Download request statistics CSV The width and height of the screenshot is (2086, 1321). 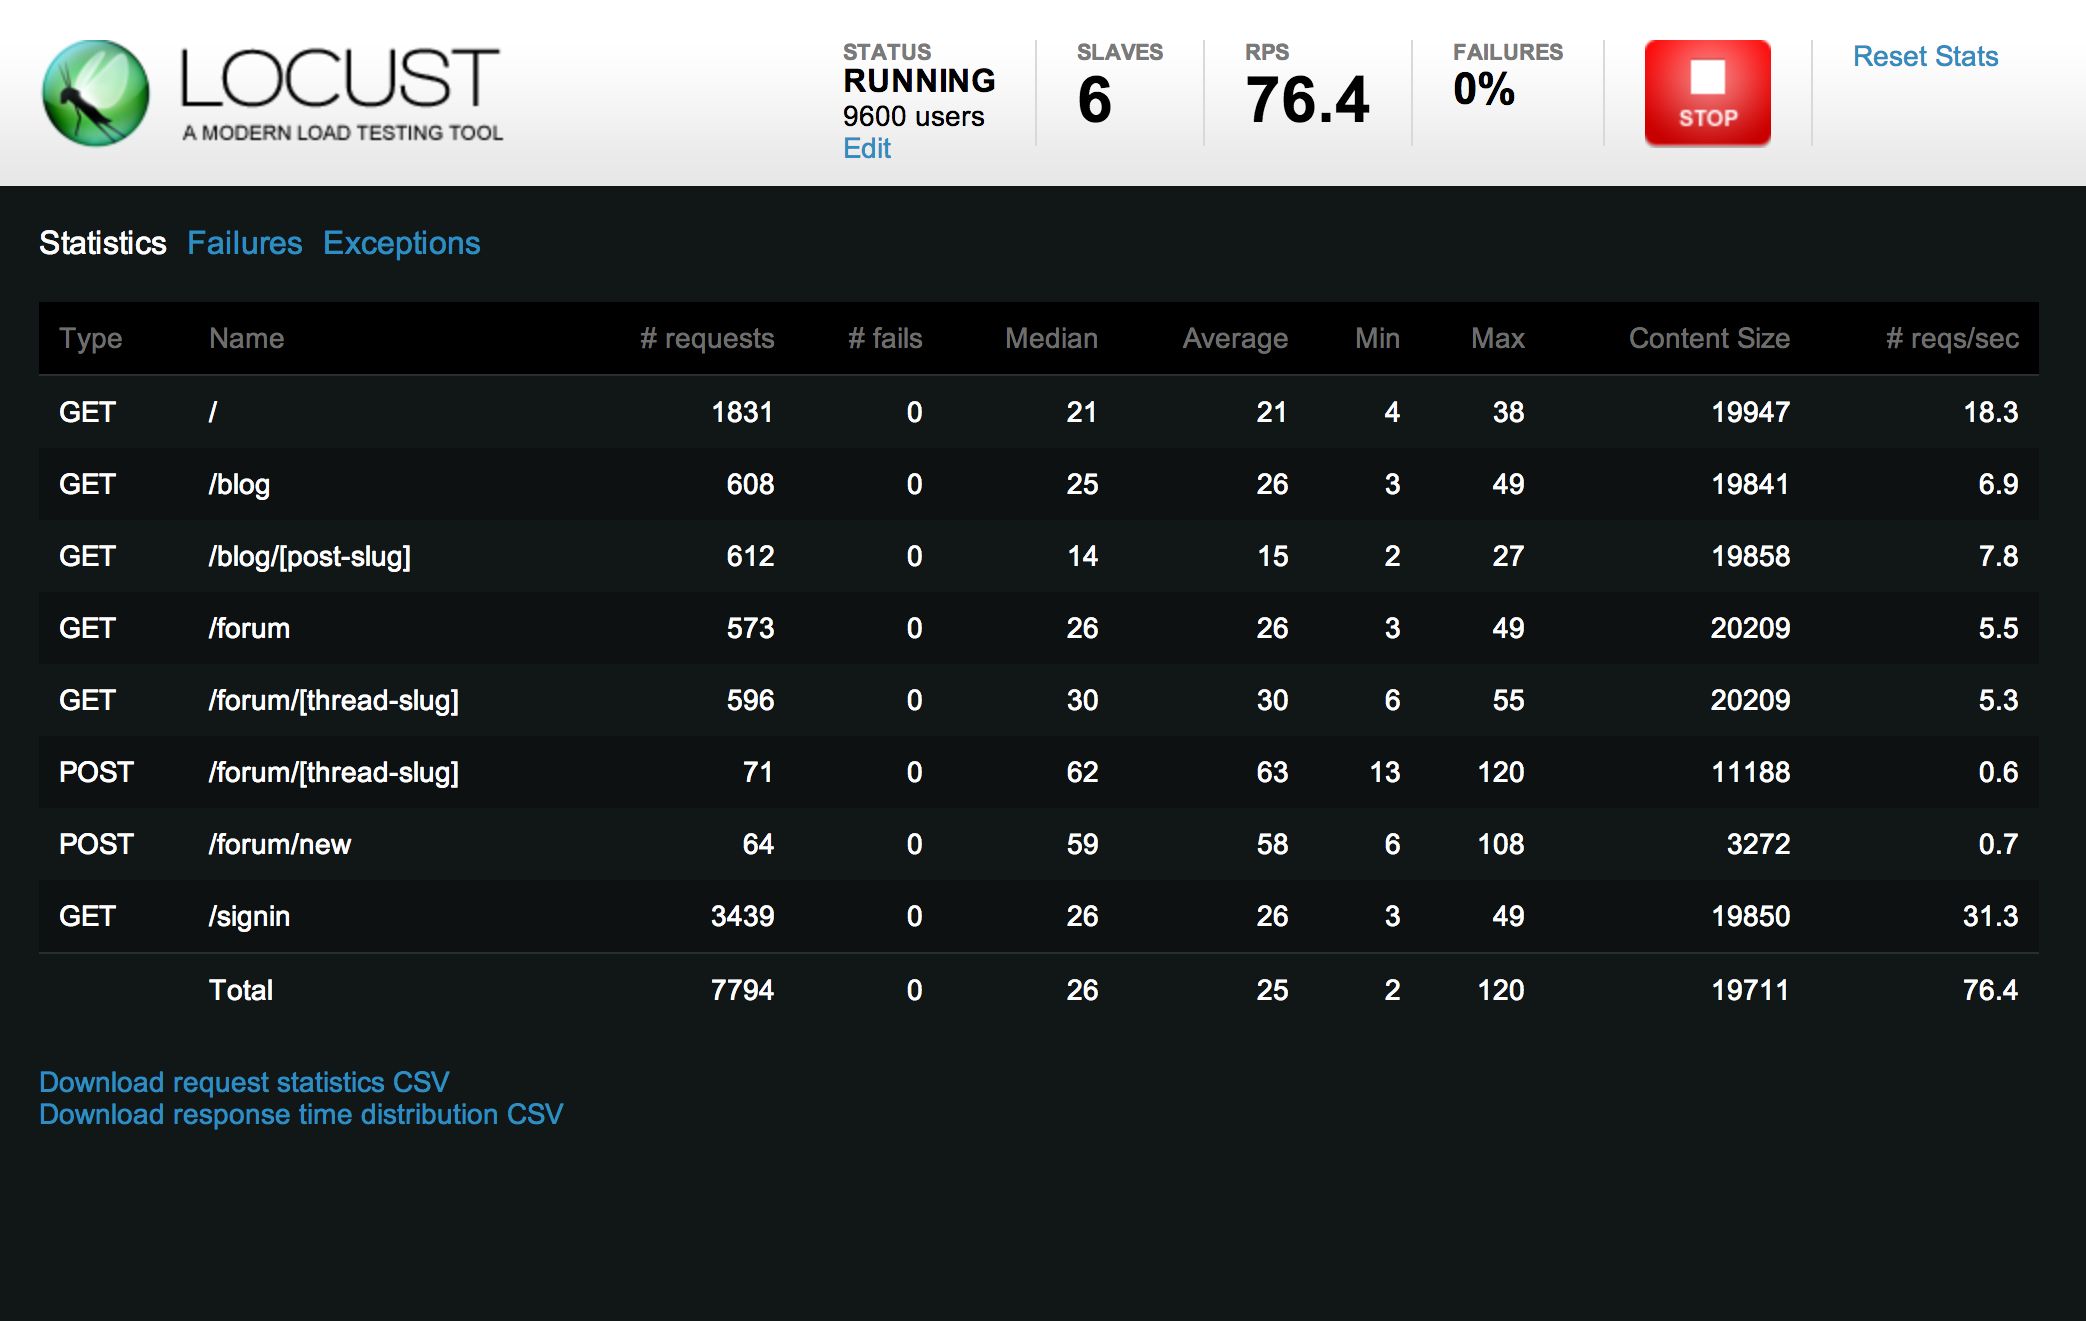point(243,1081)
